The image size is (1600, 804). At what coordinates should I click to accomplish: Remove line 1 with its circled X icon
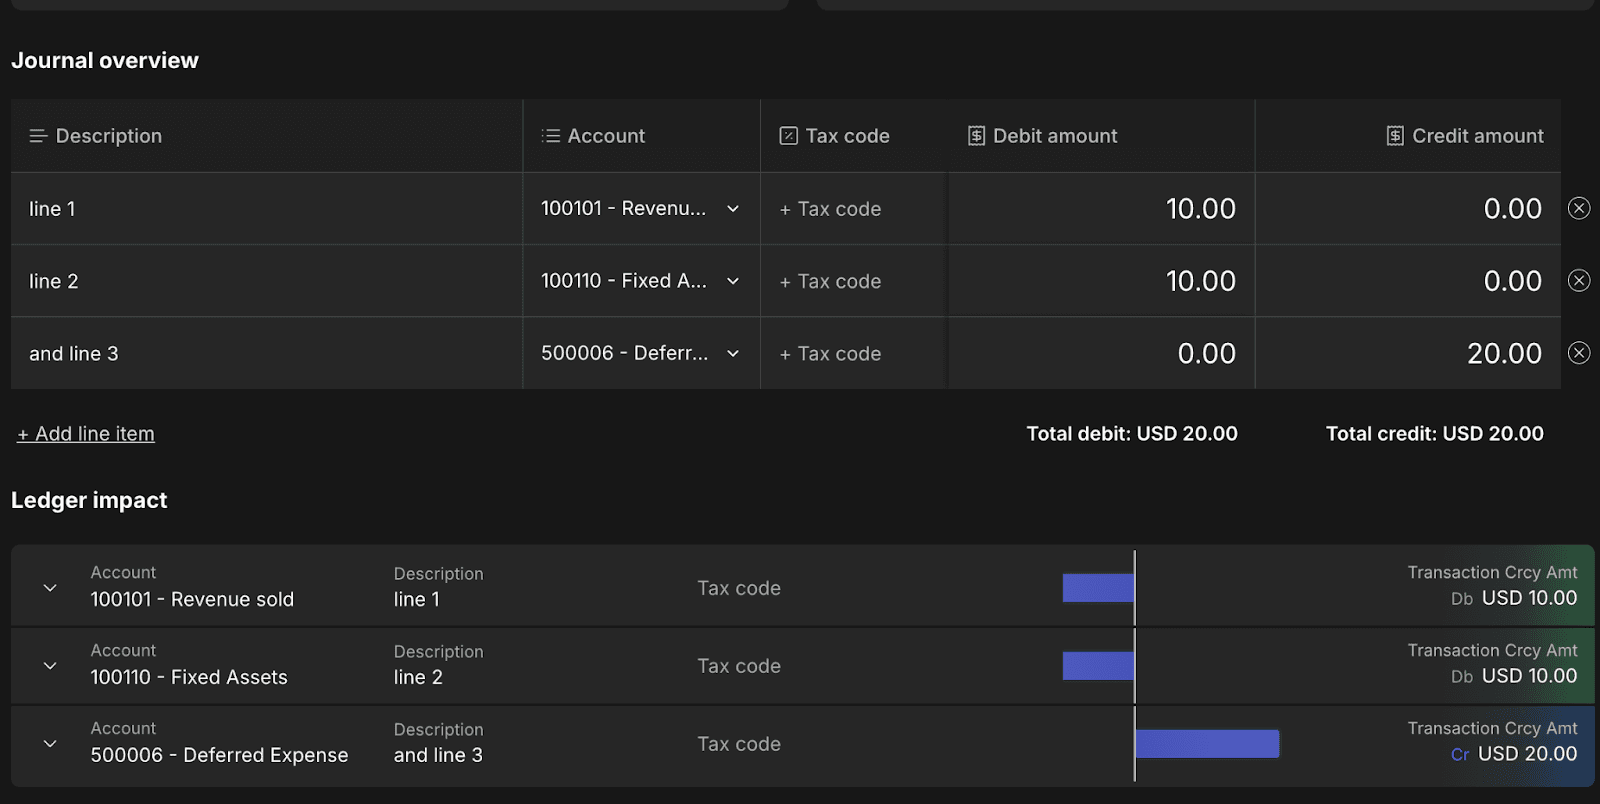click(1579, 208)
